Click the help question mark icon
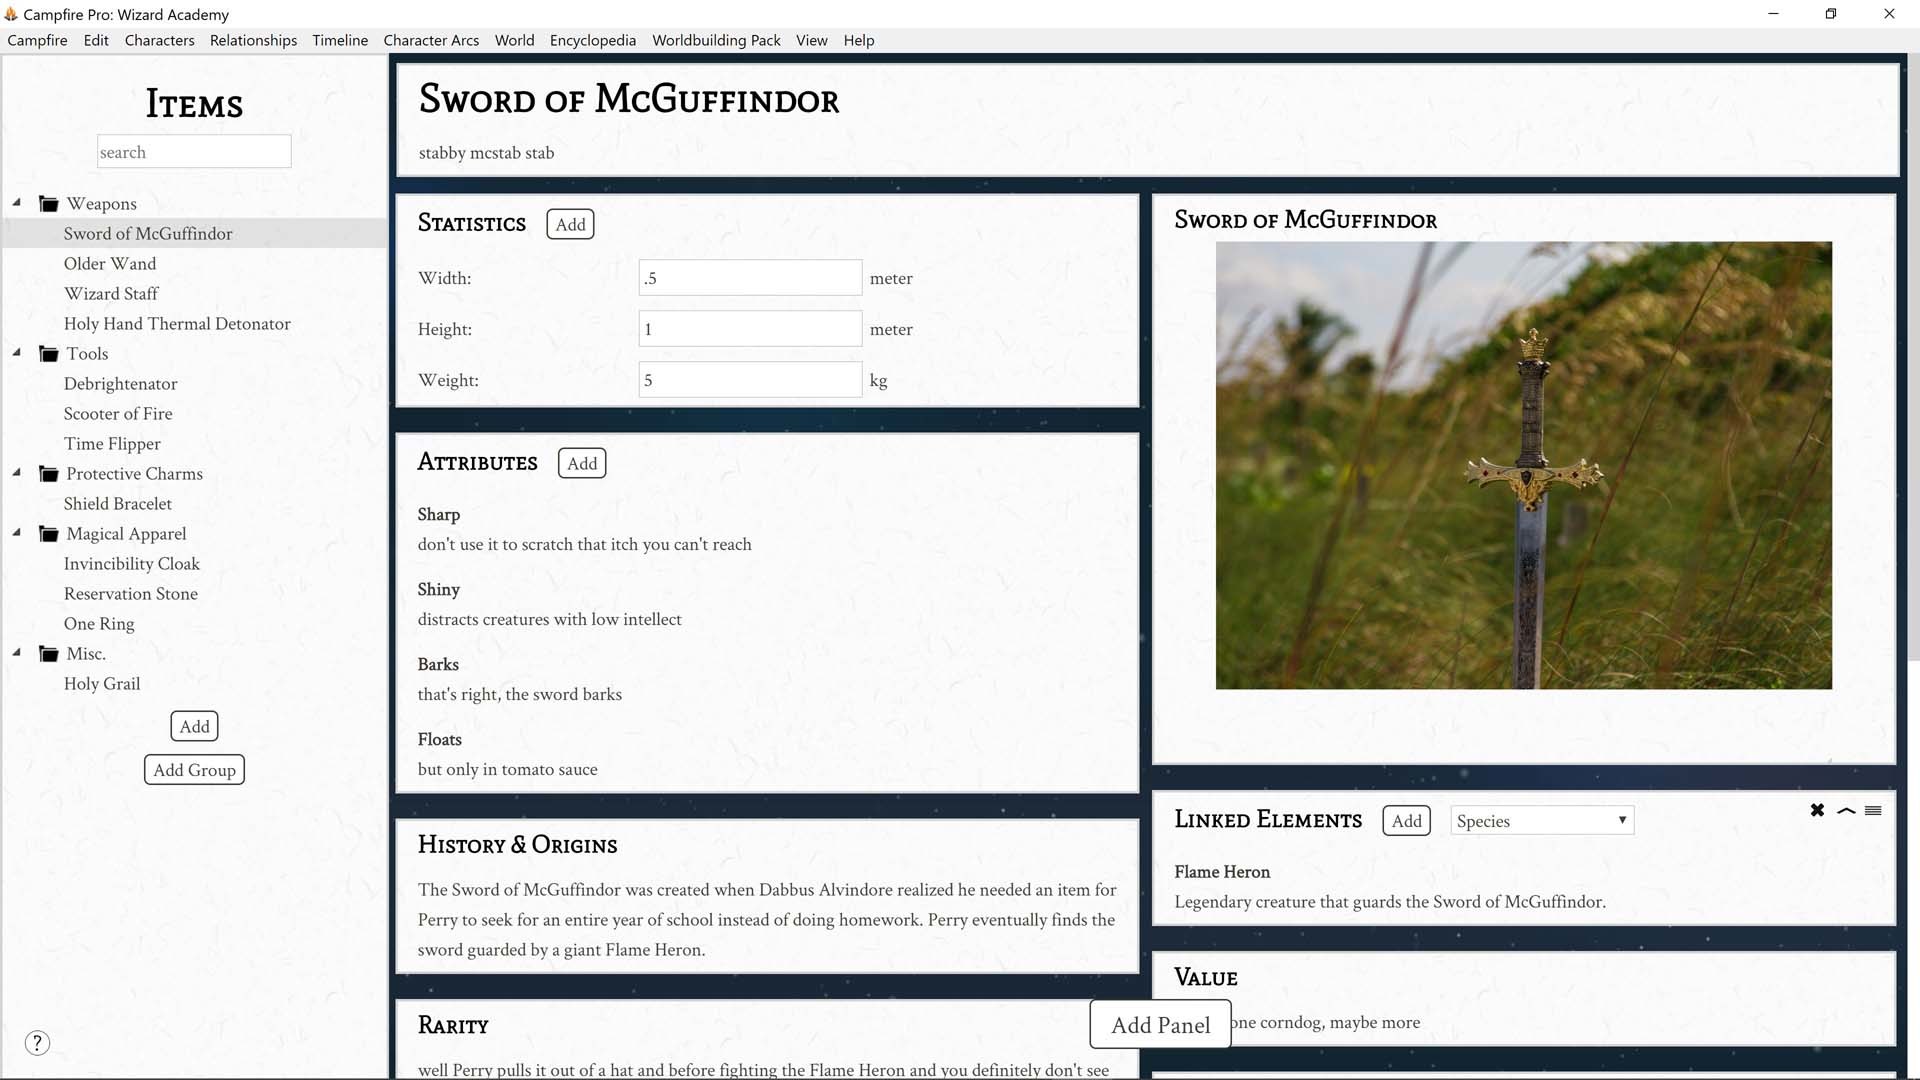 point(37,1042)
